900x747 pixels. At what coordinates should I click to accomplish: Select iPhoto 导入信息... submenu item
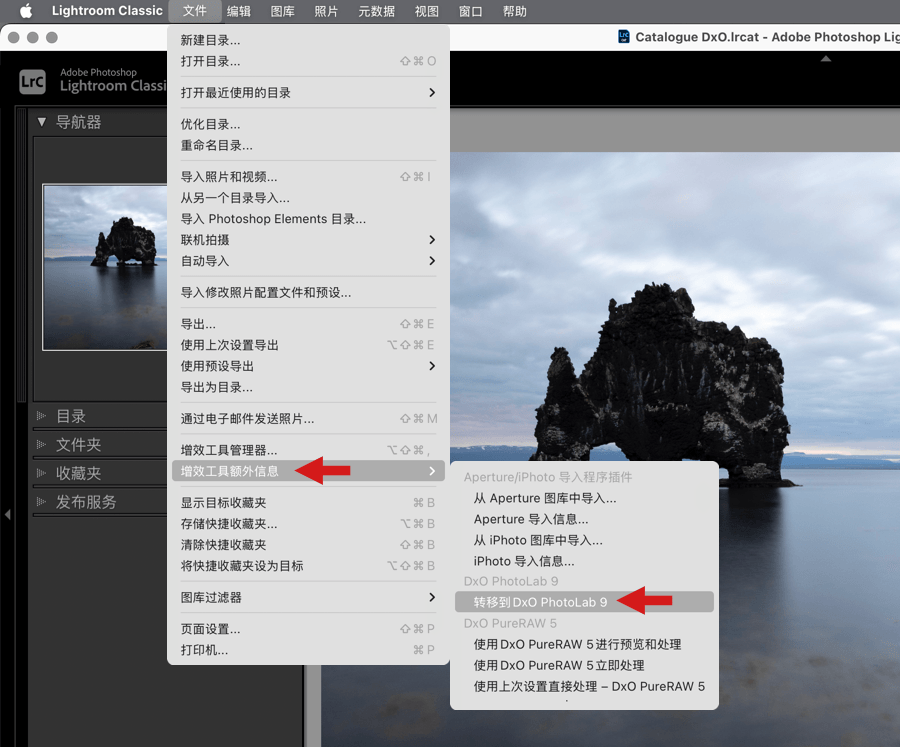(584, 562)
